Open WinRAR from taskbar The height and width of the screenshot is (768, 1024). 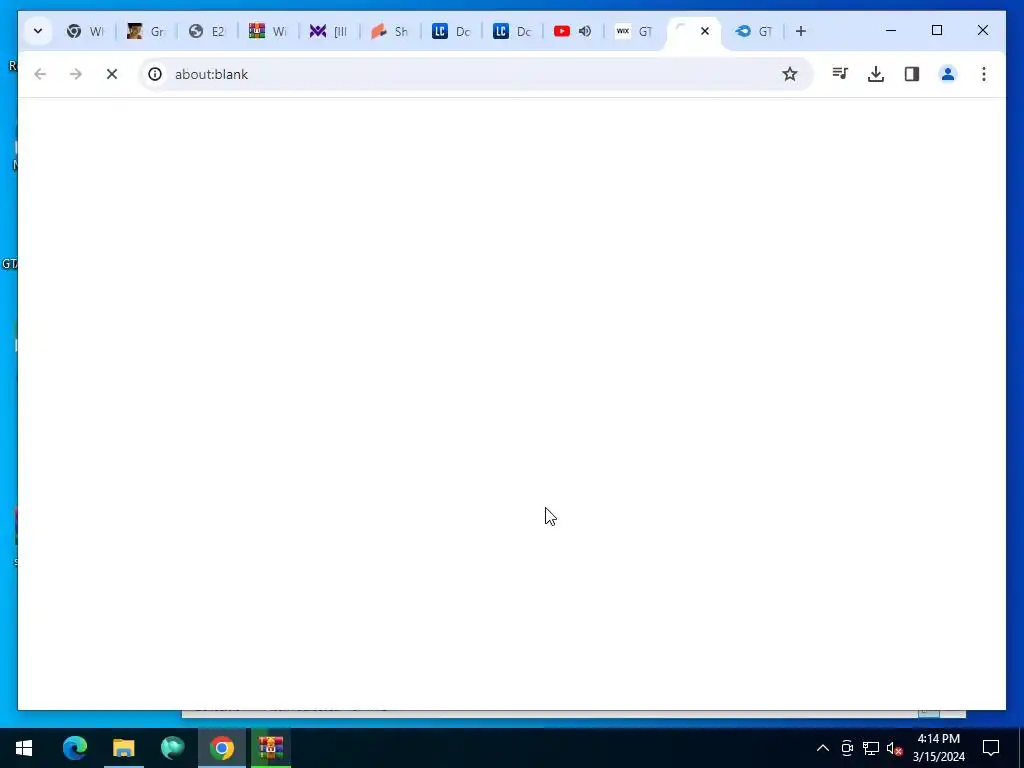[270, 748]
